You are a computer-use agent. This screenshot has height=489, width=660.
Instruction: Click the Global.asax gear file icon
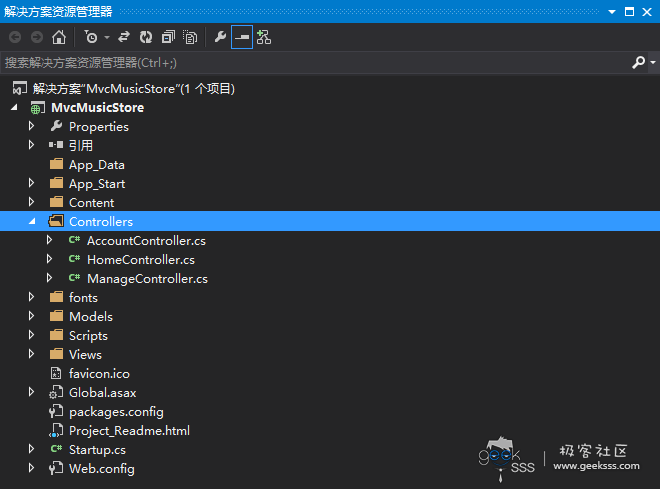(x=56, y=392)
